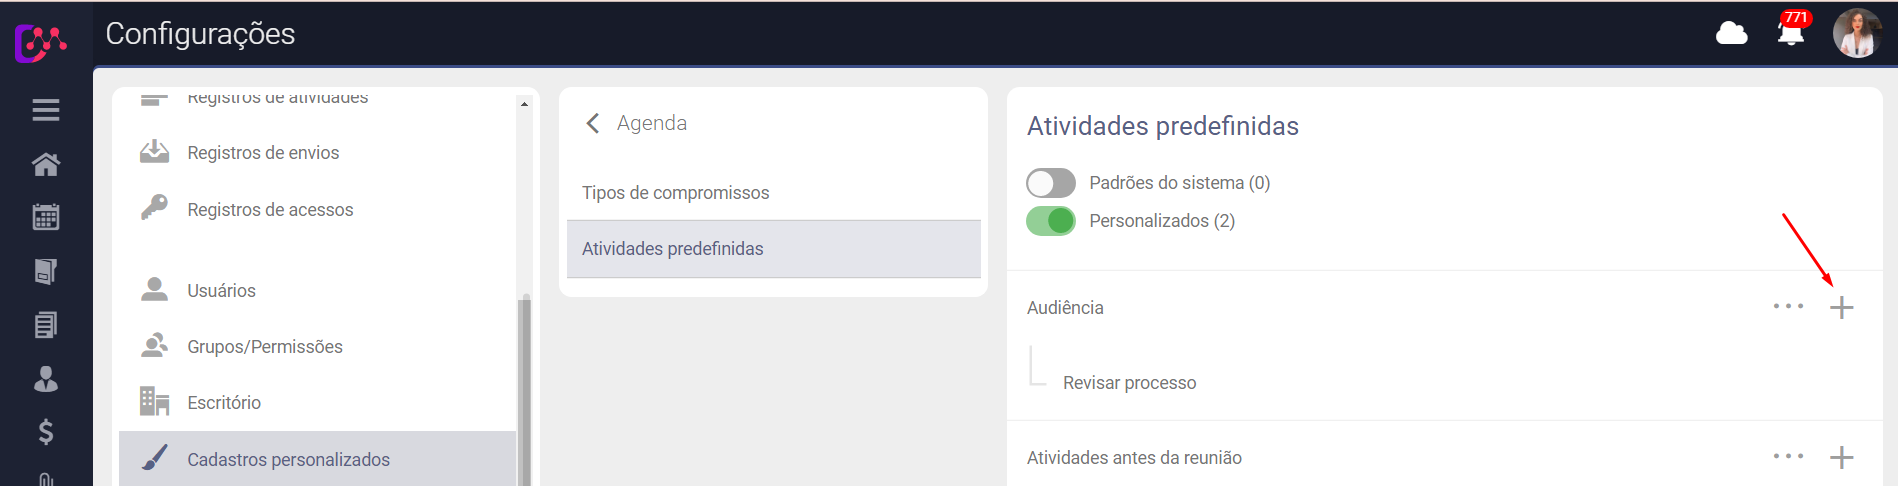
Task: Go back using the Agenda chevron
Action: [x=593, y=123]
